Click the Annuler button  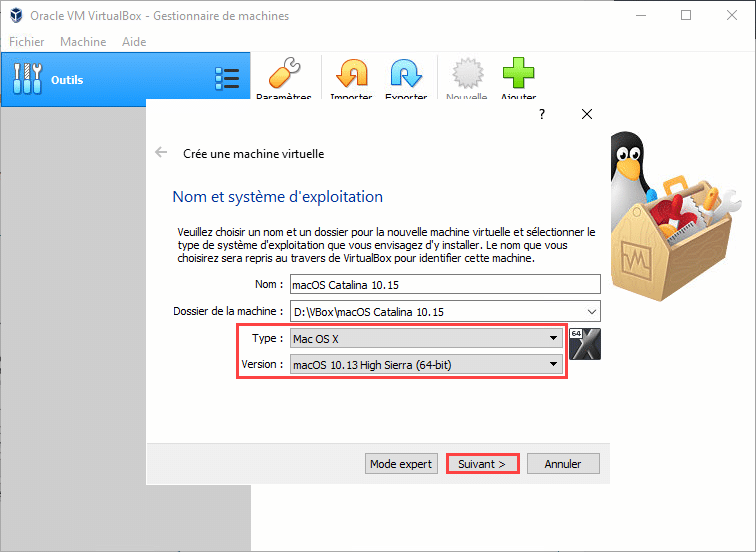point(563,464)
